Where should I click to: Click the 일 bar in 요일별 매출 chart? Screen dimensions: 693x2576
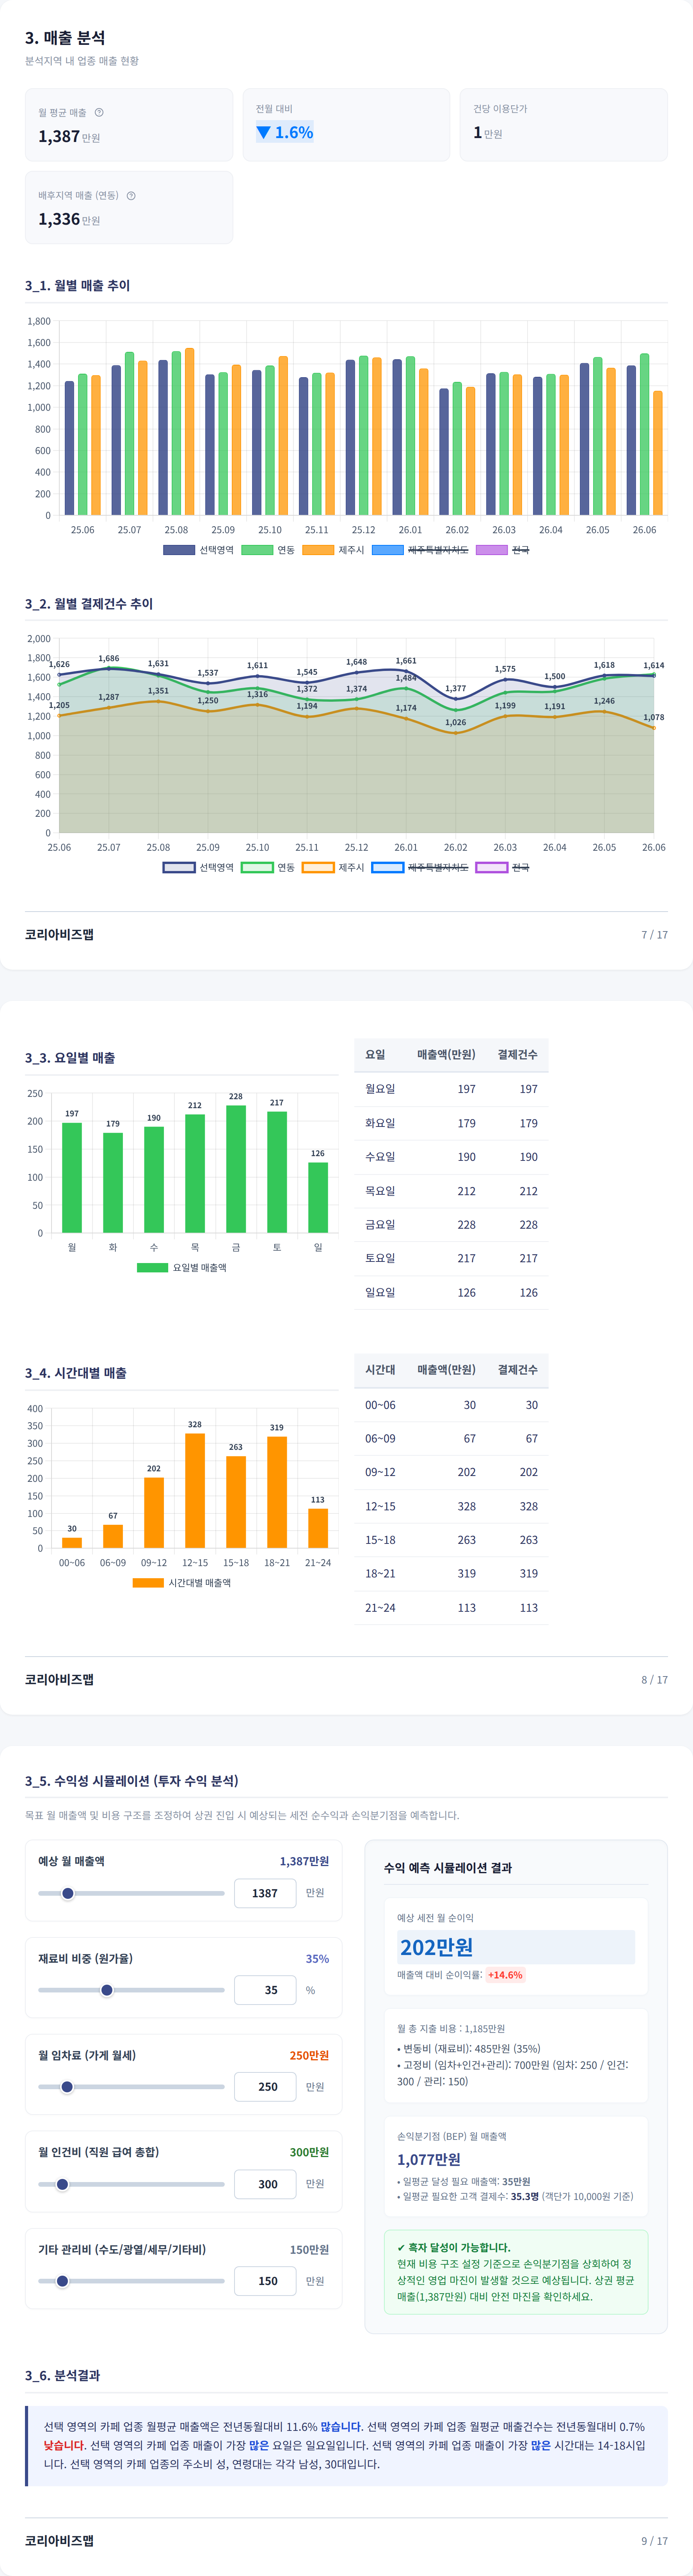318,1197
